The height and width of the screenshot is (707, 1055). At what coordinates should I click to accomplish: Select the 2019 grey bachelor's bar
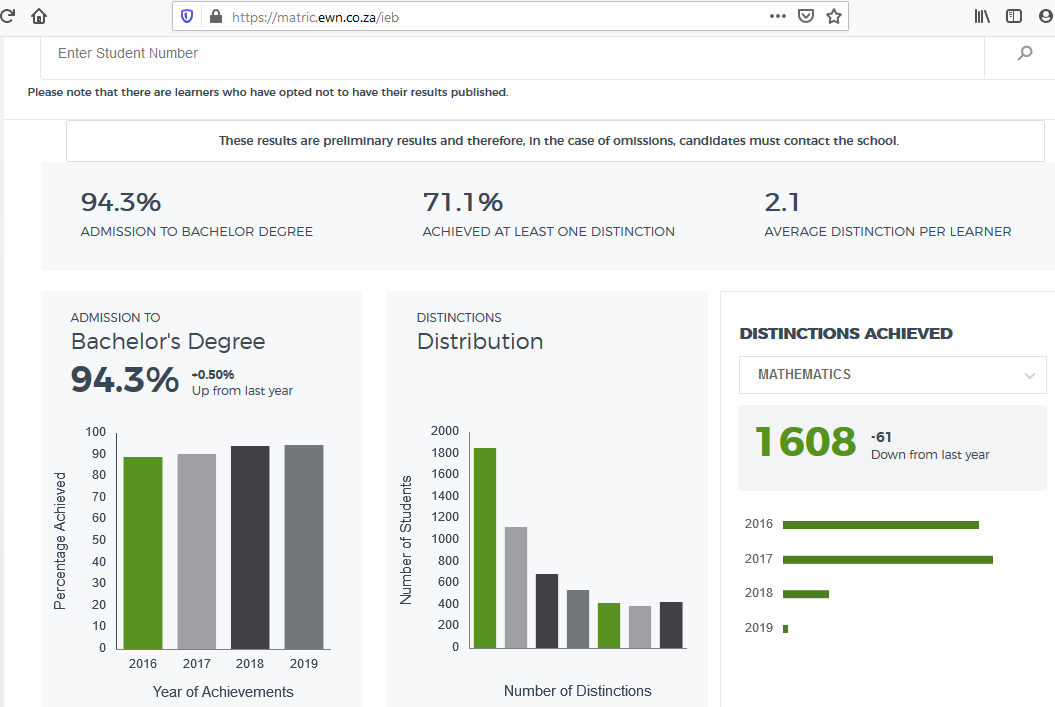pos(303,547)
